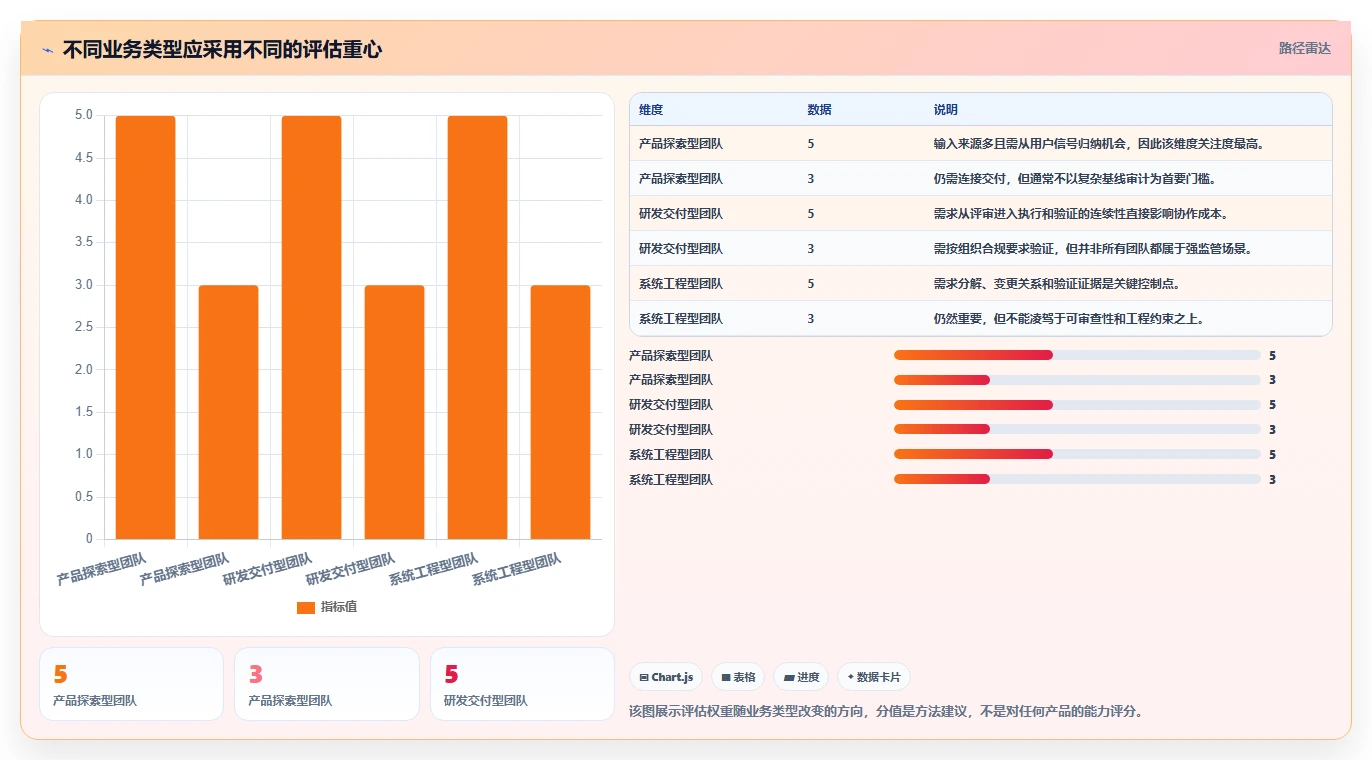Click the 1.5 y-axis label
Viewport: 1372px width, 760px height.
(x=83, y=412)
